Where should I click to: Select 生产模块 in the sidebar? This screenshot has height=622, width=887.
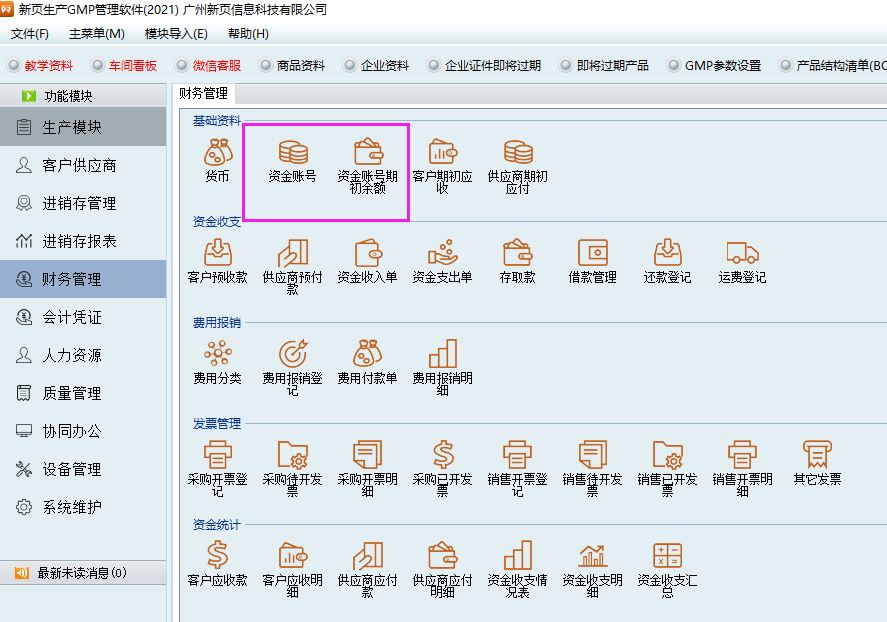[72, 128]
